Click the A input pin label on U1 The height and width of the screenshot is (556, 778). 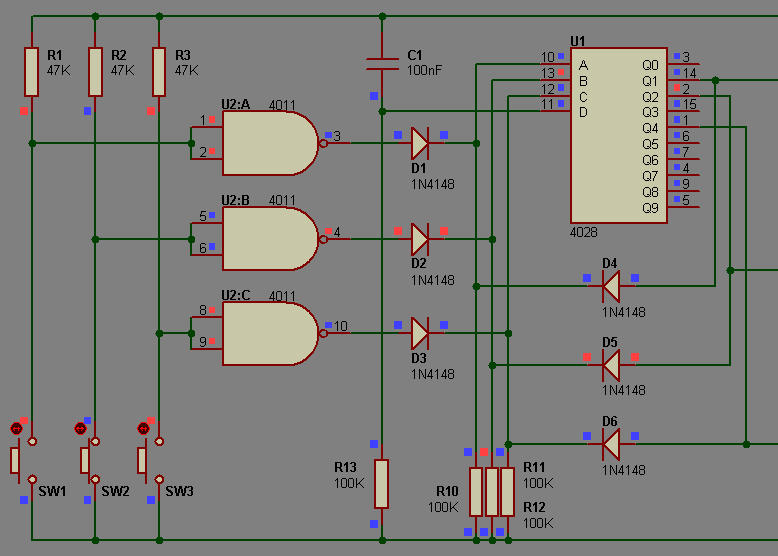click(584, 65)
